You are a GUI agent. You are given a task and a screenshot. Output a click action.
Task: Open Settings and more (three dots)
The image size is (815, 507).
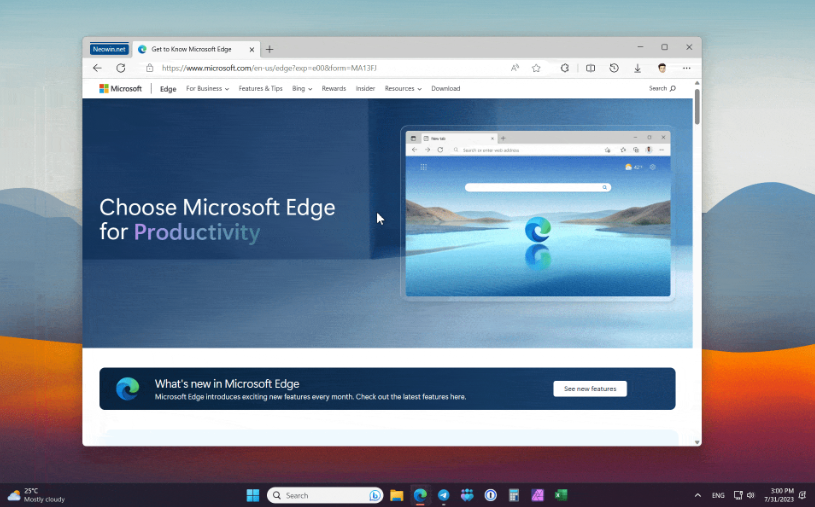point(687,68)
